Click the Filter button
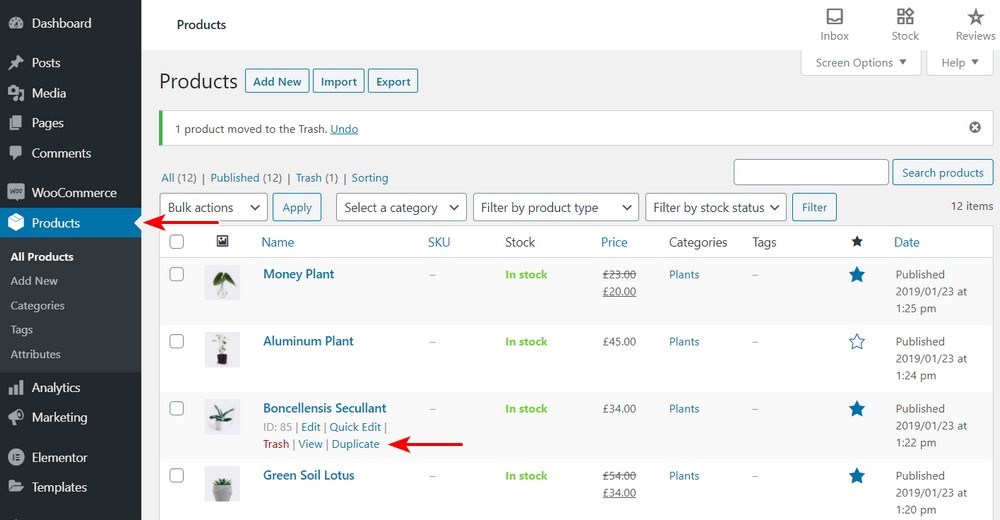1000x520 pixels. [814, 207]
